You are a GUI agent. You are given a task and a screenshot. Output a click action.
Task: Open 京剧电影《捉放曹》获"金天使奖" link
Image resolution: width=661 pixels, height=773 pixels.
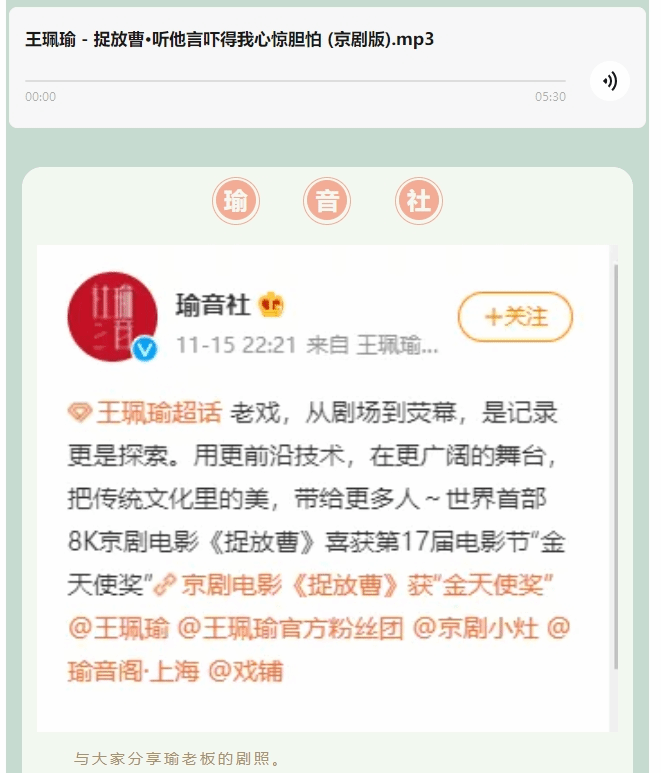[x=367, y=586]
